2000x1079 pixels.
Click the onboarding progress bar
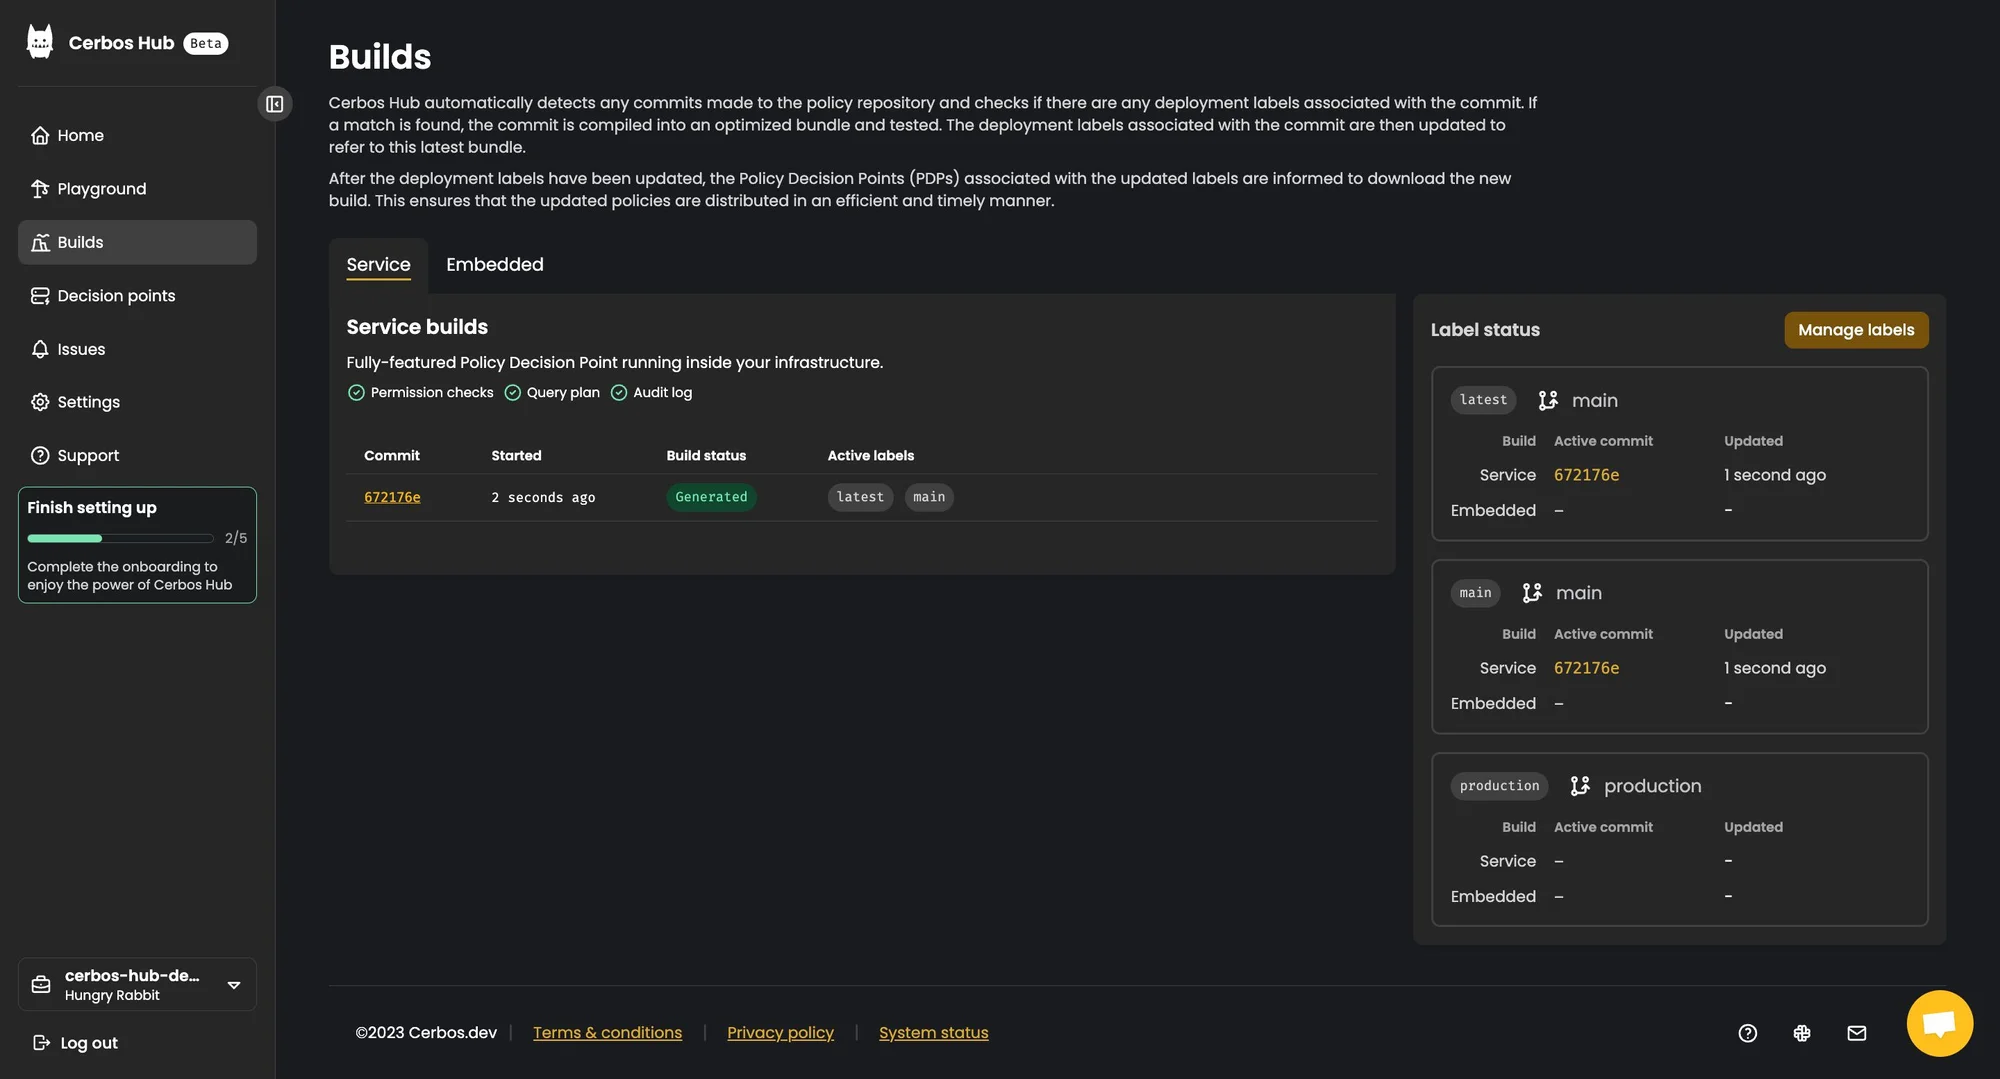tap(120, 538)
